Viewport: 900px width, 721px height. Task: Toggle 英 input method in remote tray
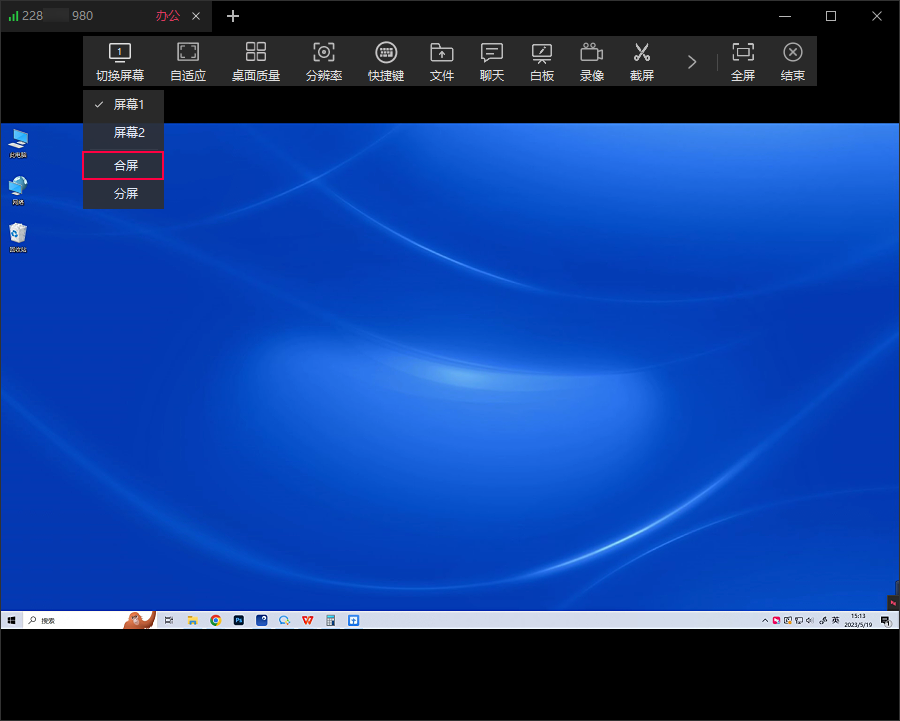pyautogui.click(x=836, y=621)
